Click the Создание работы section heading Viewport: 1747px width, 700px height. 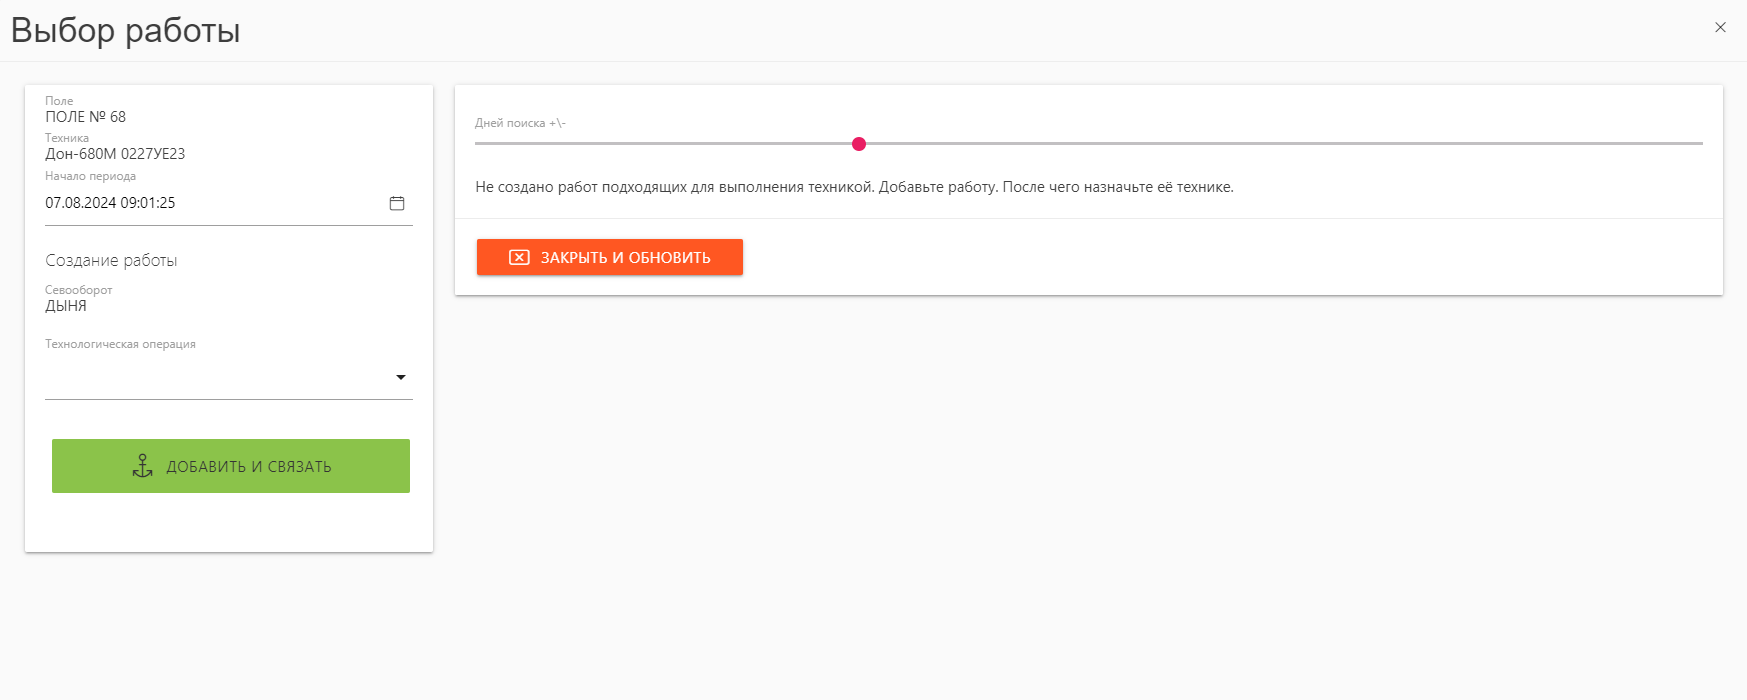[x=111, y=260]
